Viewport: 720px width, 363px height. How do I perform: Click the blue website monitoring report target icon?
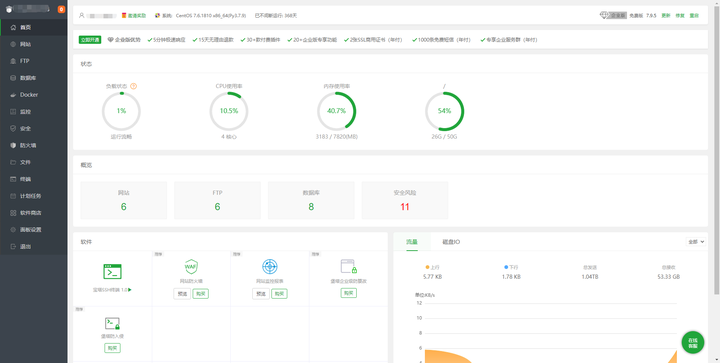click(x=270, y=266)
